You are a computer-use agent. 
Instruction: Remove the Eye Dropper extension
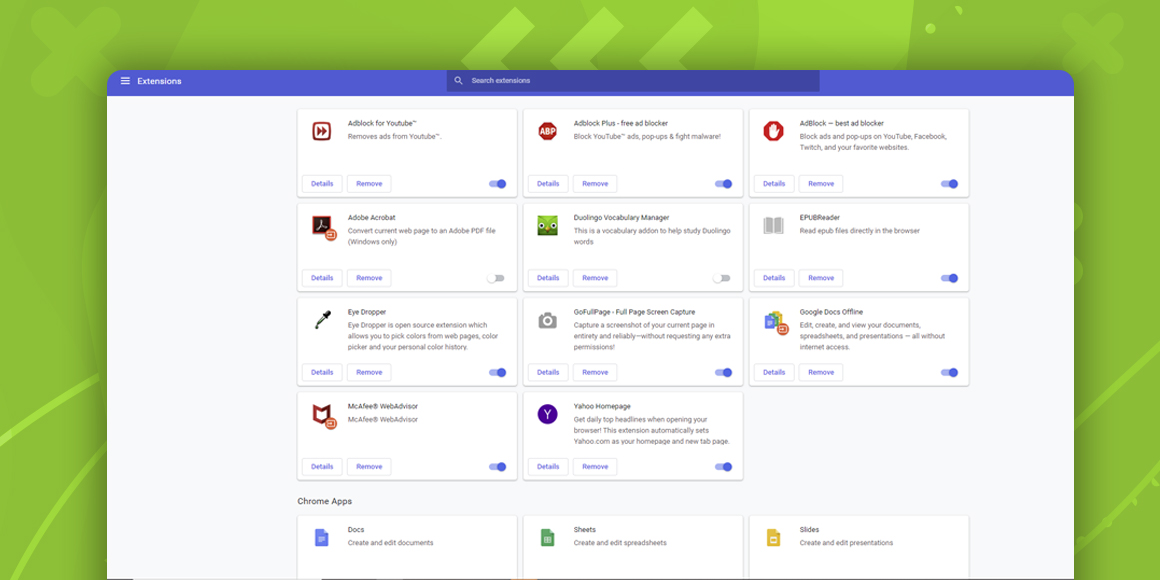click(369, 372)
